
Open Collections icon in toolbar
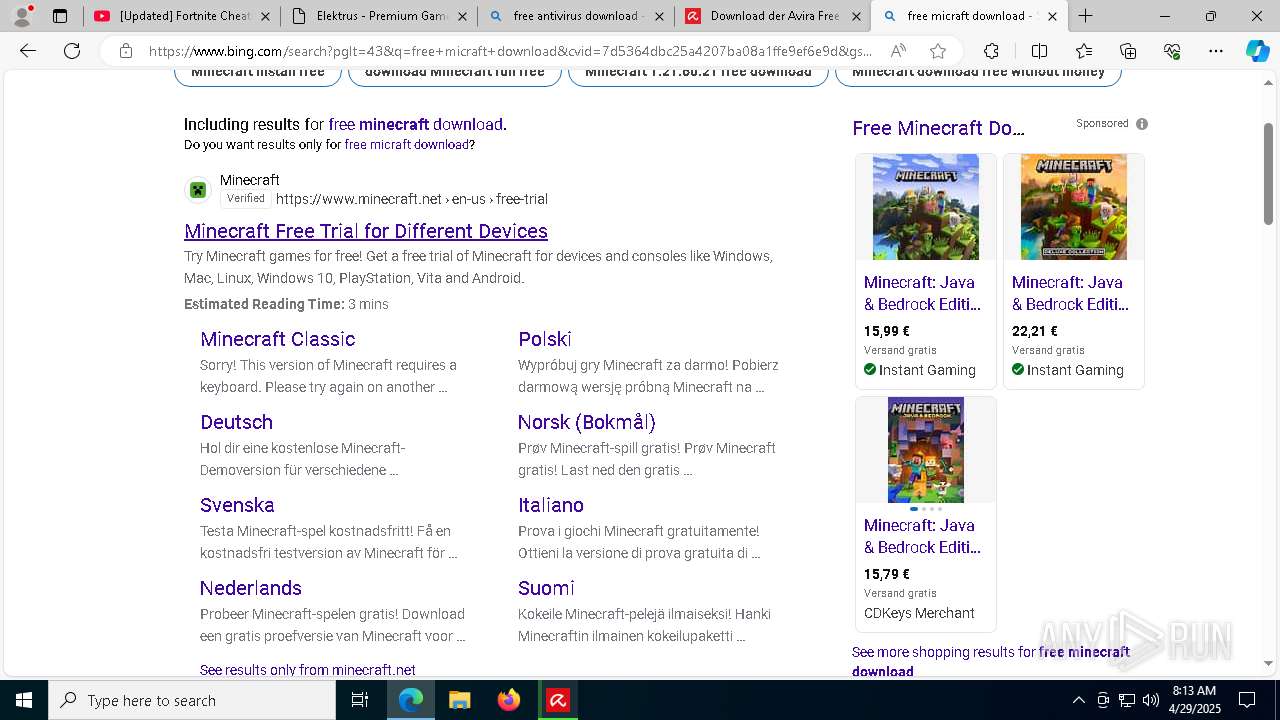click(x=1128, y=51)
